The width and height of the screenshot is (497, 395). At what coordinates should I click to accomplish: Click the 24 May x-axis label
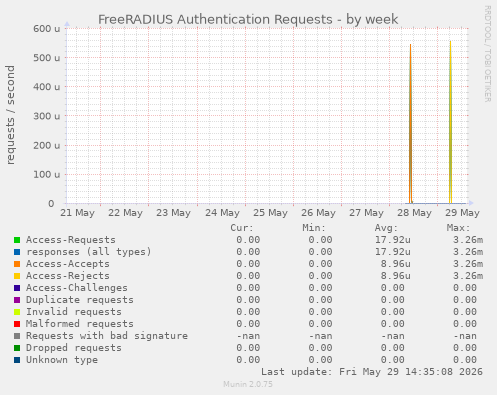point(222,213)
